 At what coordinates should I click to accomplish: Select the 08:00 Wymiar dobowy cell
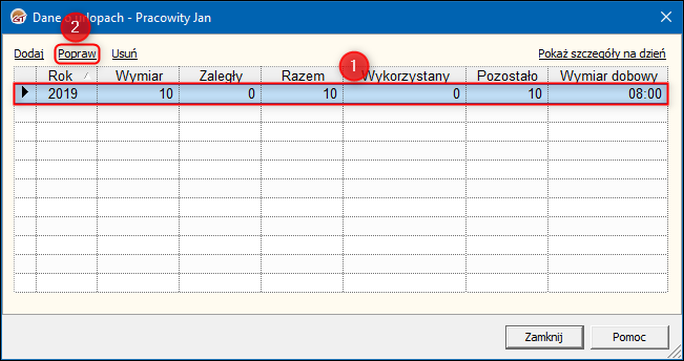pos(608,93)
